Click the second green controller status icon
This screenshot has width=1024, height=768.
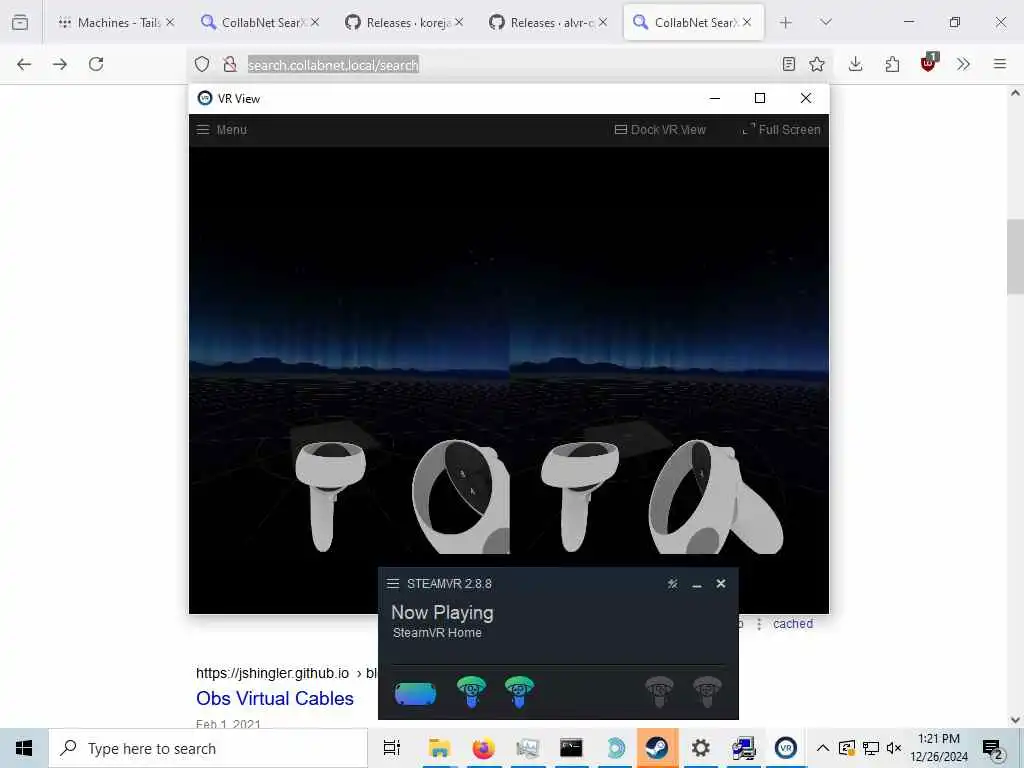point(519,692)
